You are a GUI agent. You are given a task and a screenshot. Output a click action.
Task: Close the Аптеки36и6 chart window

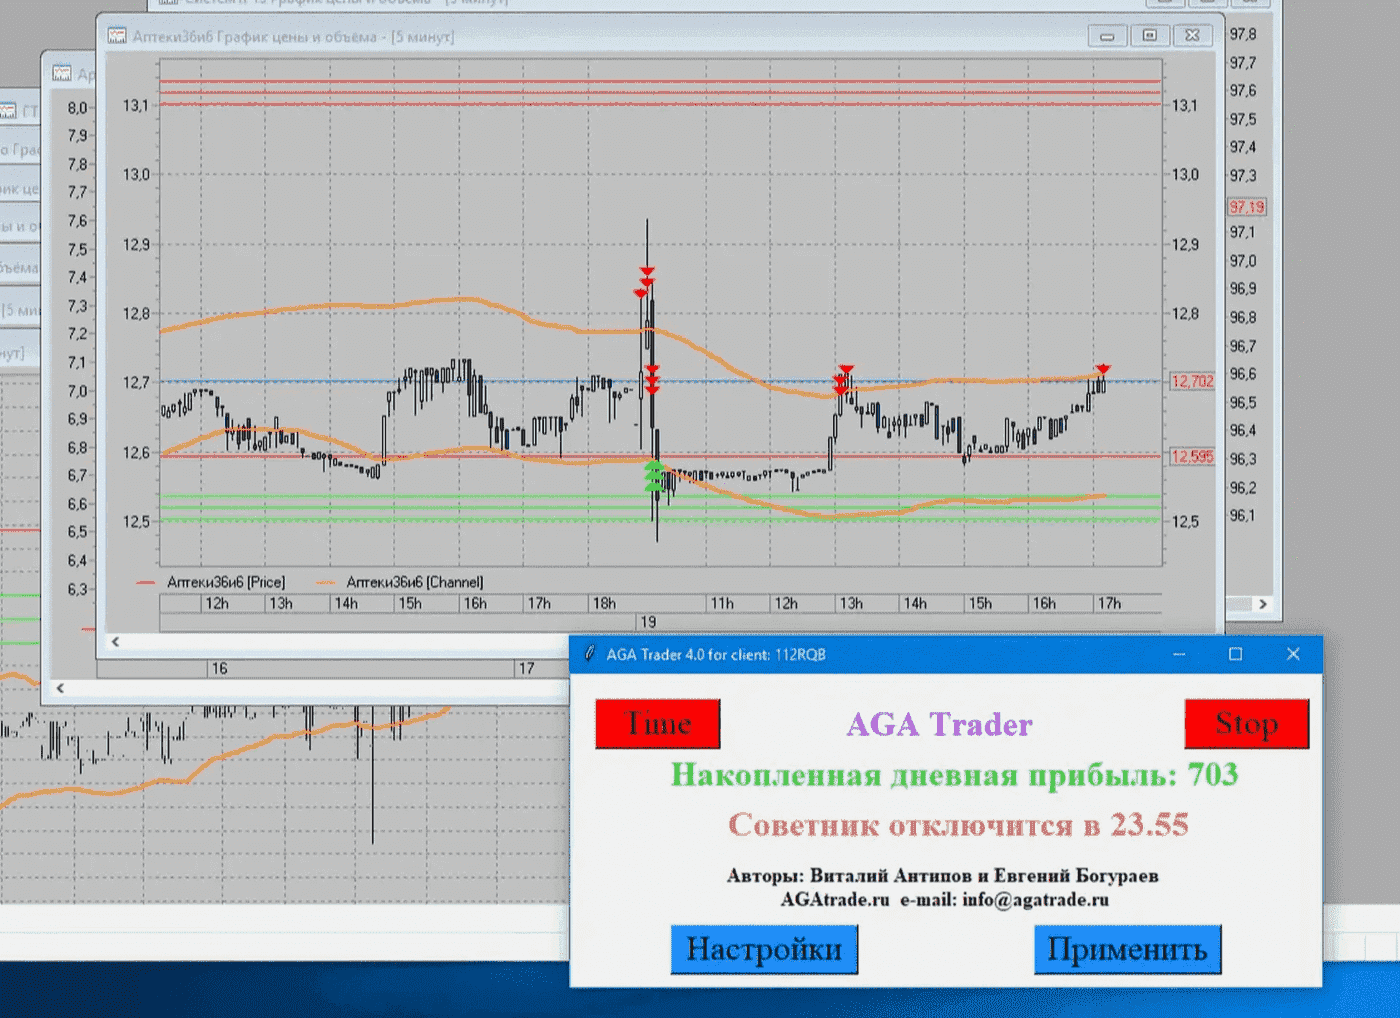click(x=1193, y=36)
